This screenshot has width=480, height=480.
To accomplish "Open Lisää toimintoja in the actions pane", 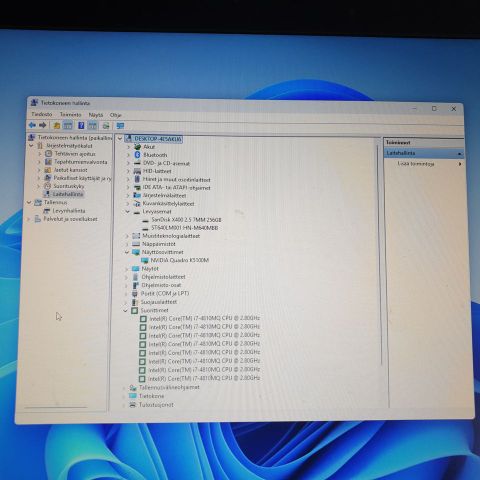I will (416, 164).
